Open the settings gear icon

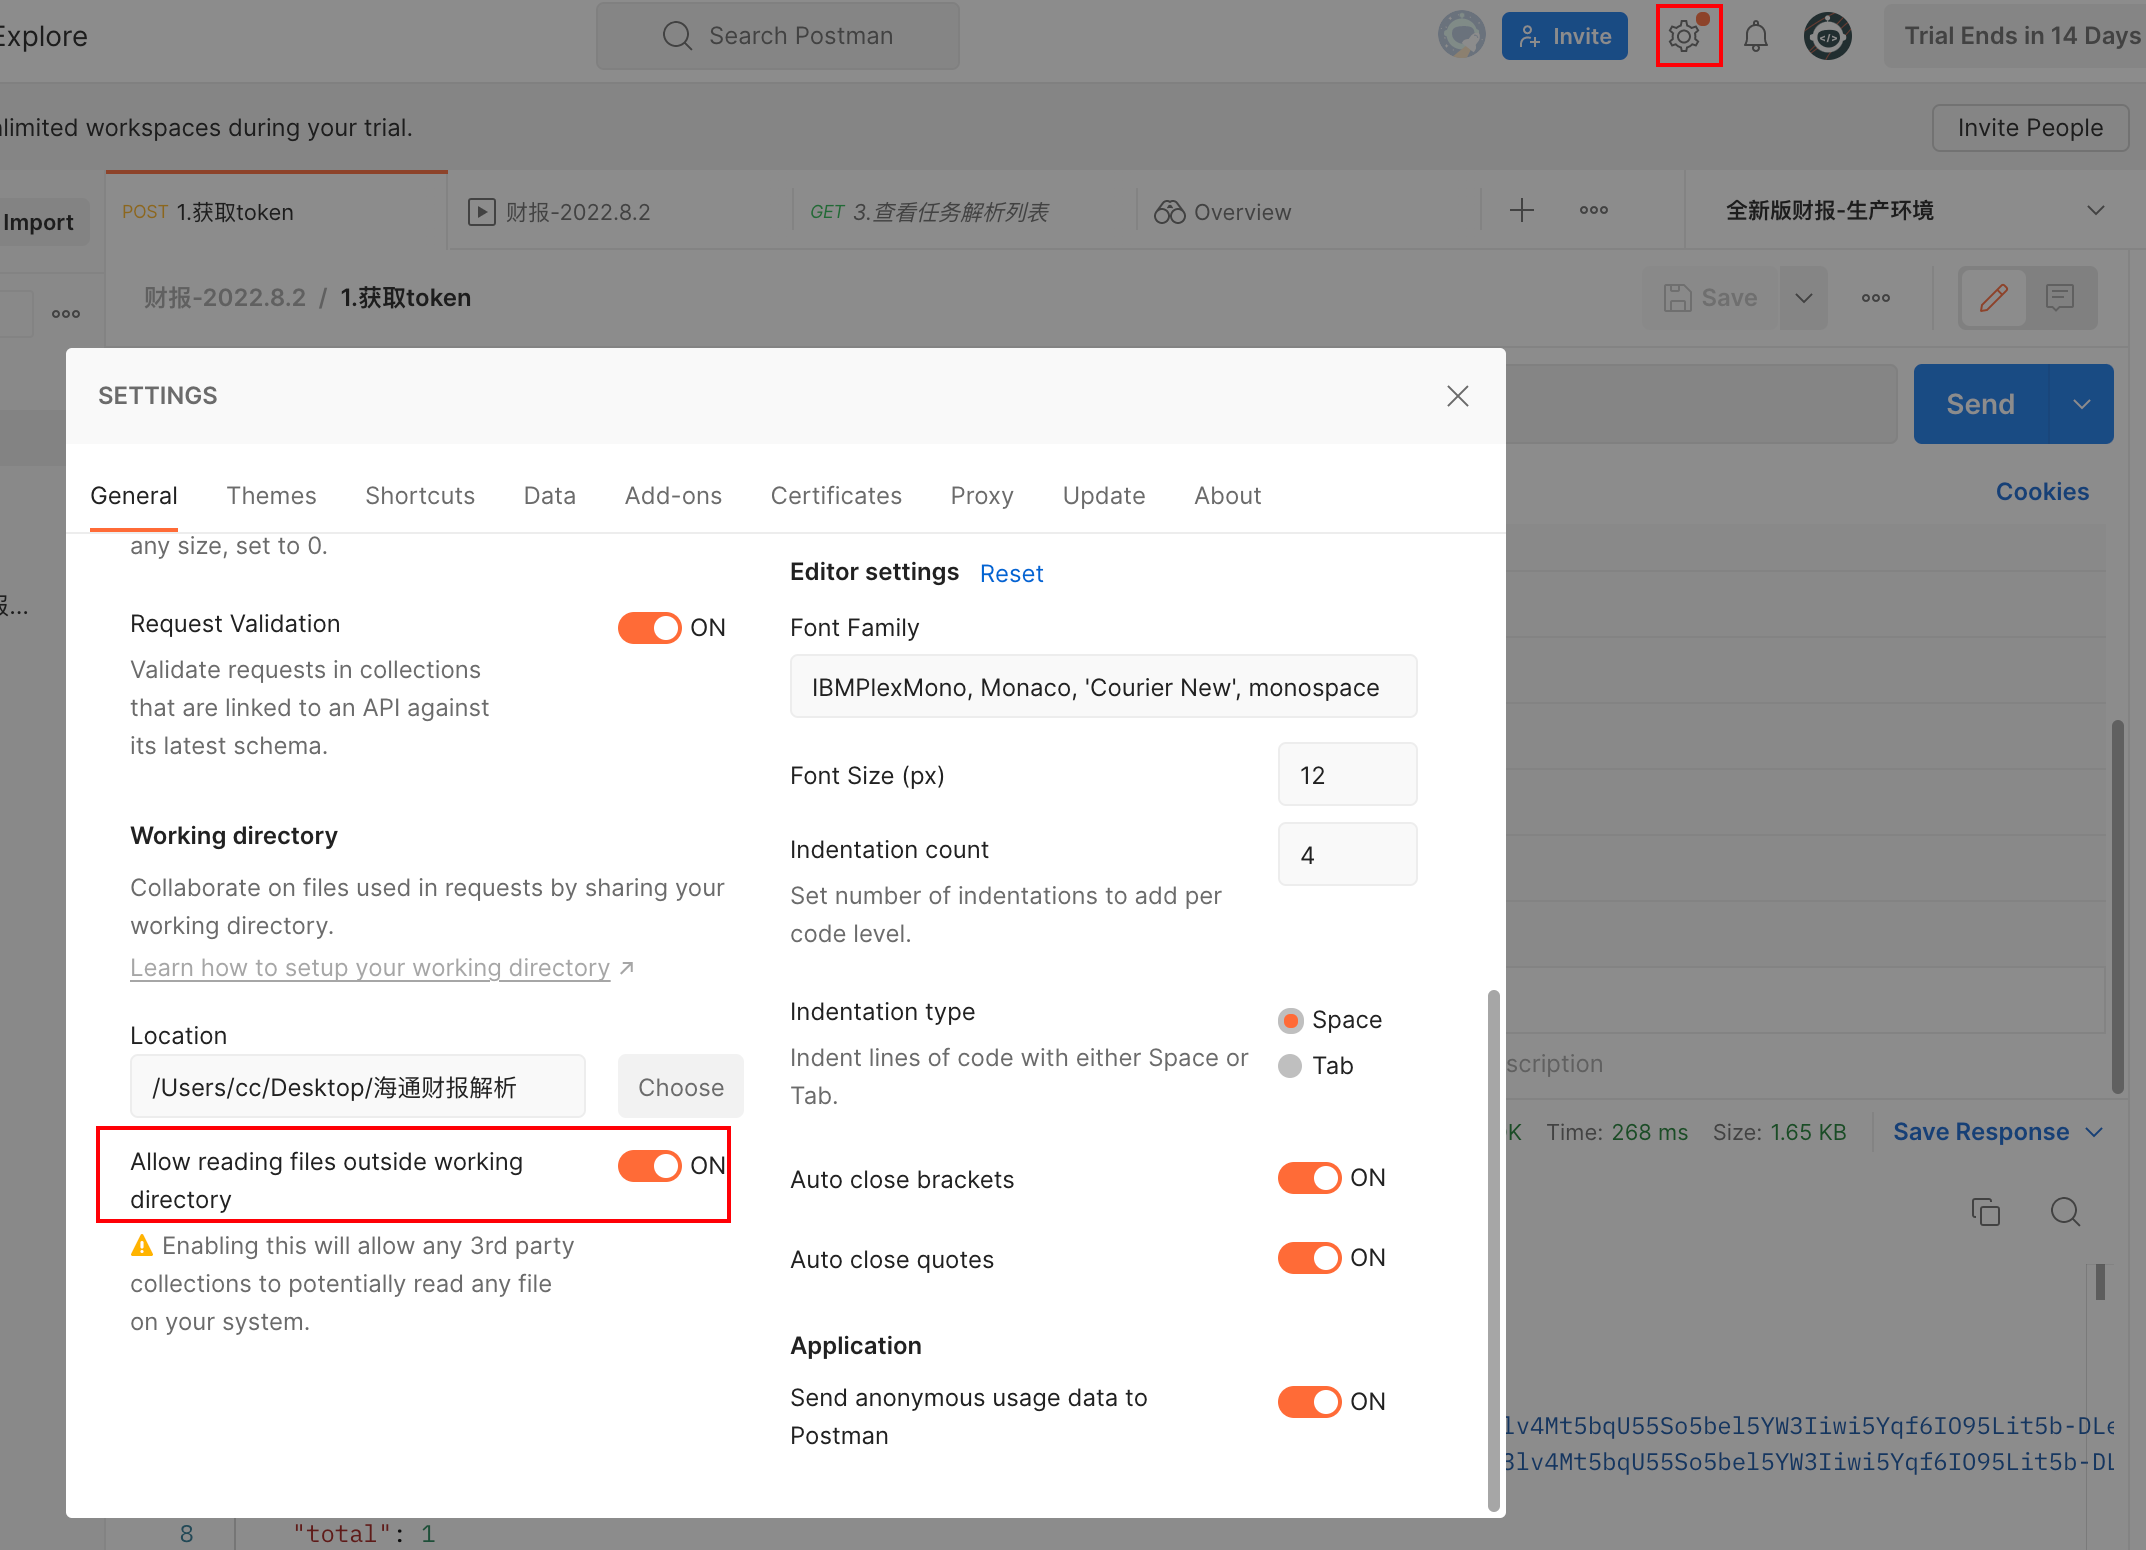click(1686, 37)
